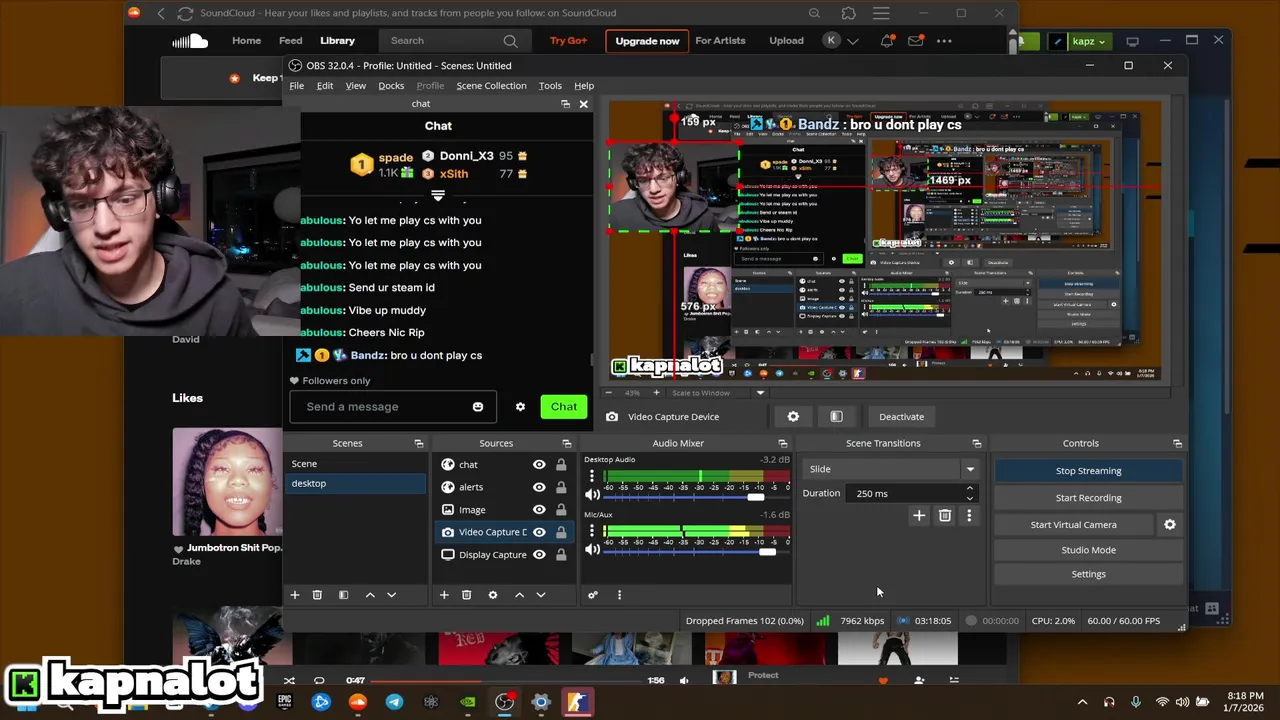Seek the SoundCloud track progress bar
The image size is (1280, 720).
pos(505,681)
